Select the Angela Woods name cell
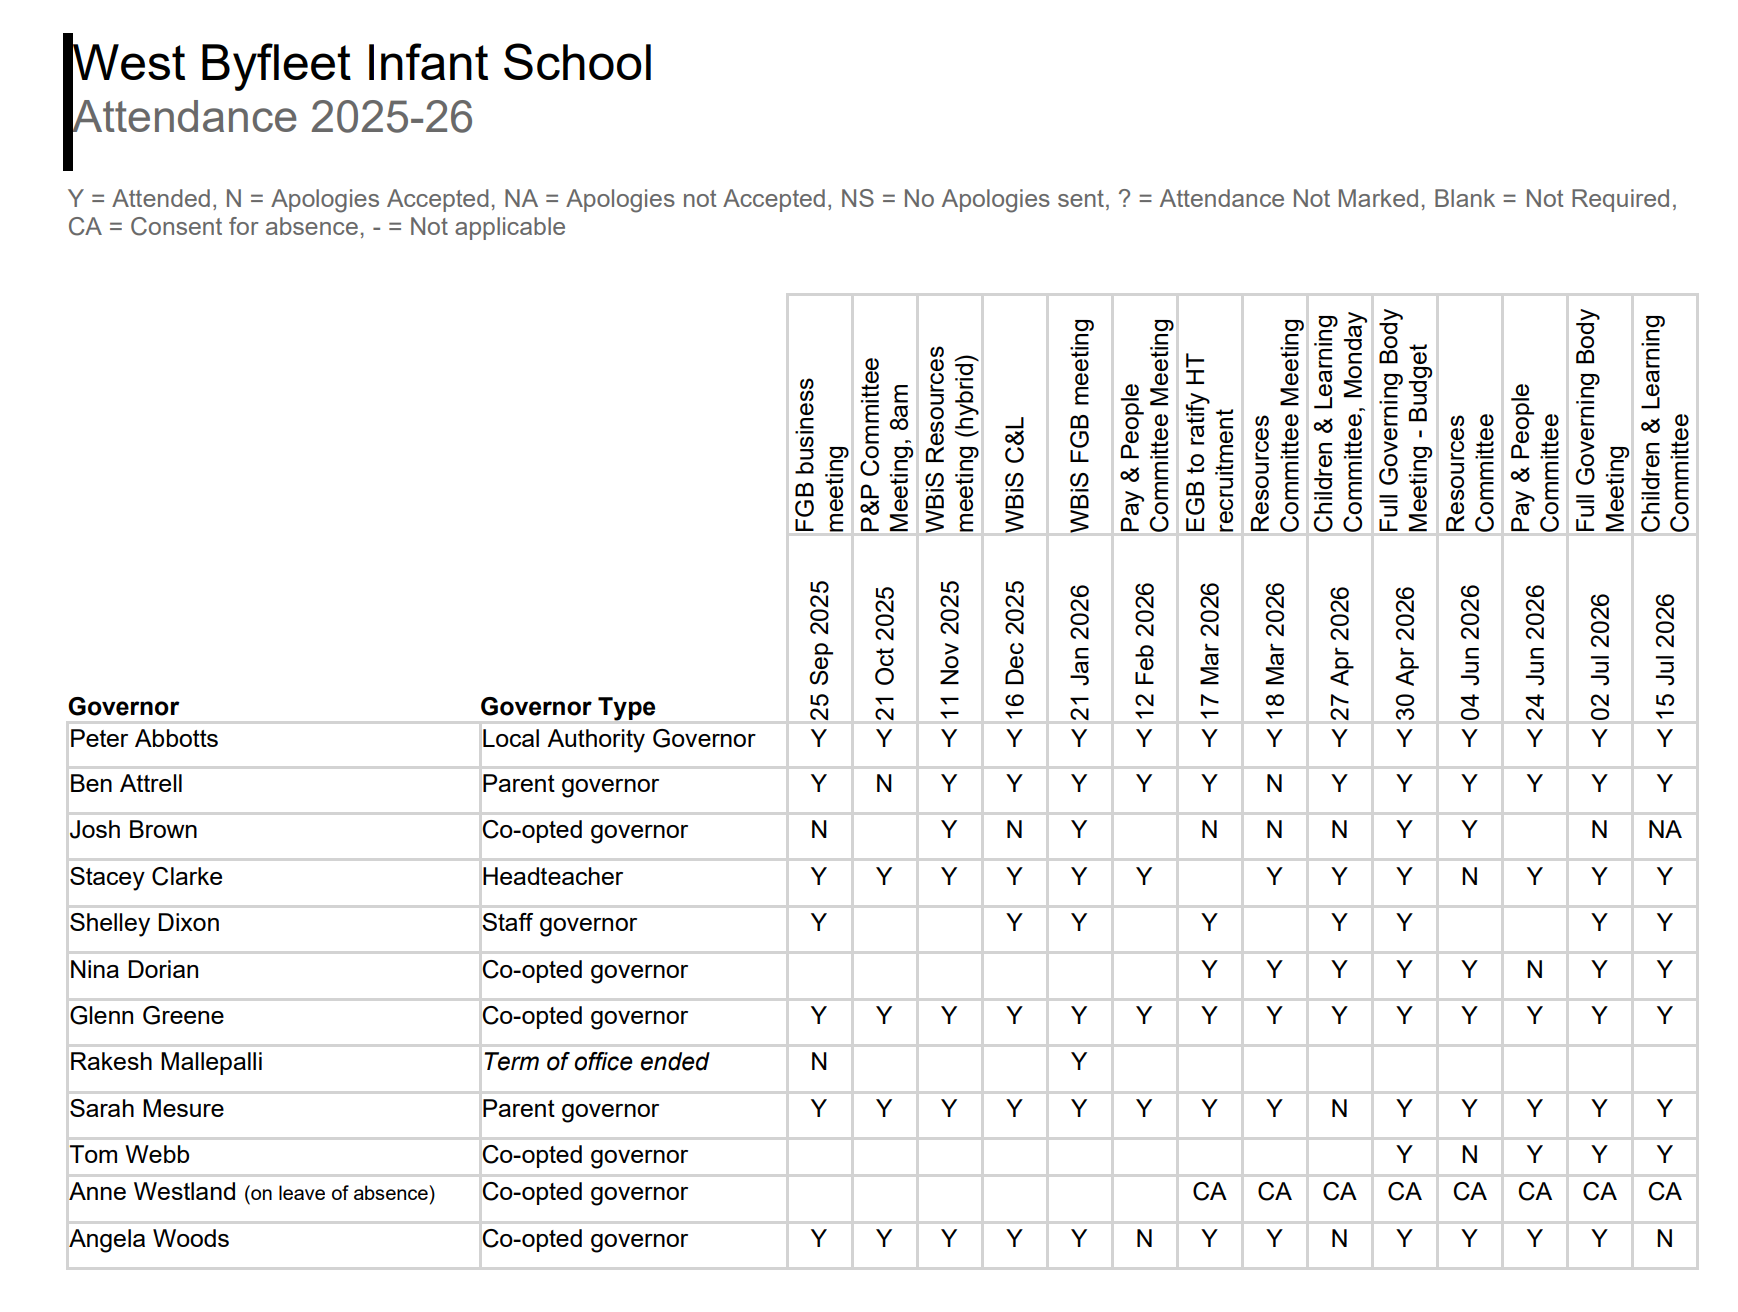Viewport: 1738px width, 1312px height. click(273, 1239)
